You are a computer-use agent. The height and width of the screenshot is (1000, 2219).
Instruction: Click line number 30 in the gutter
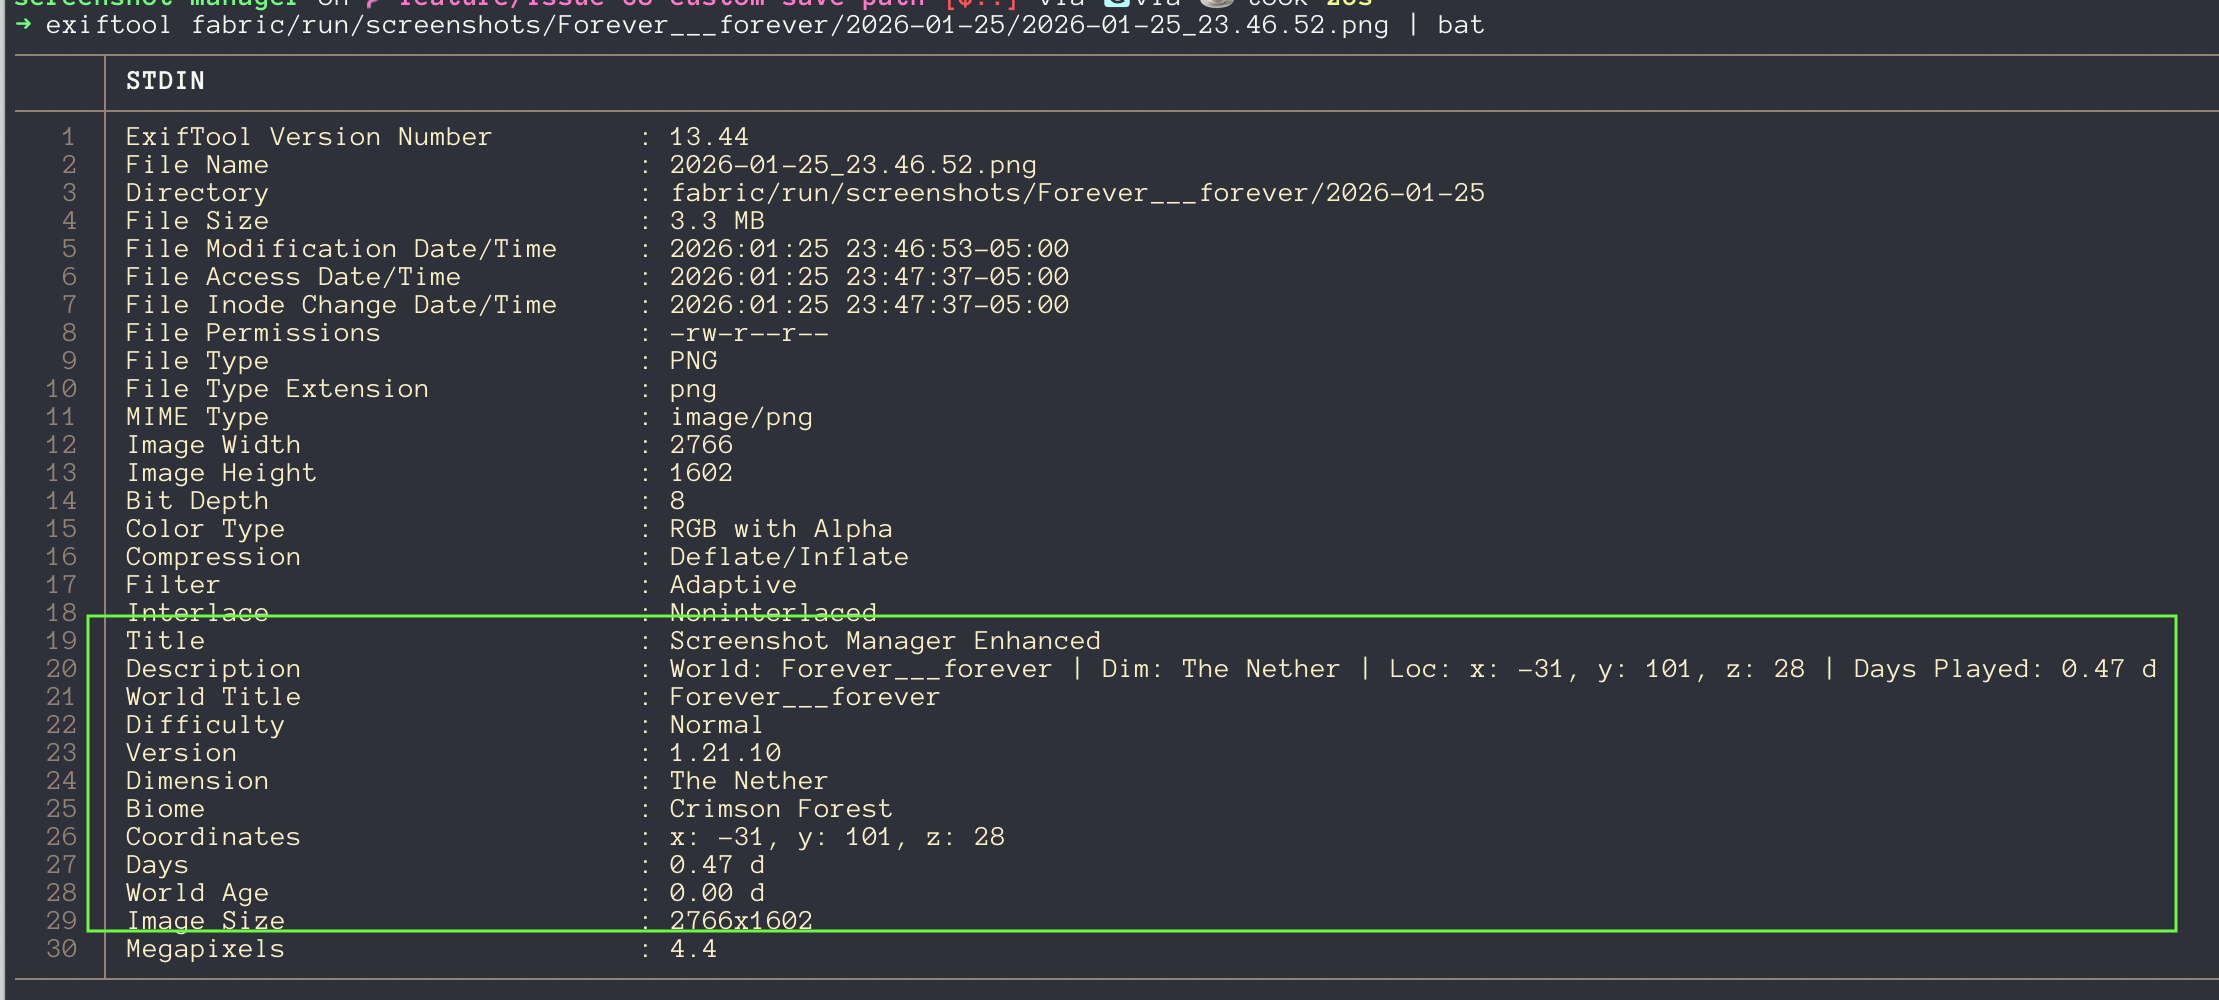coord(61,949)
